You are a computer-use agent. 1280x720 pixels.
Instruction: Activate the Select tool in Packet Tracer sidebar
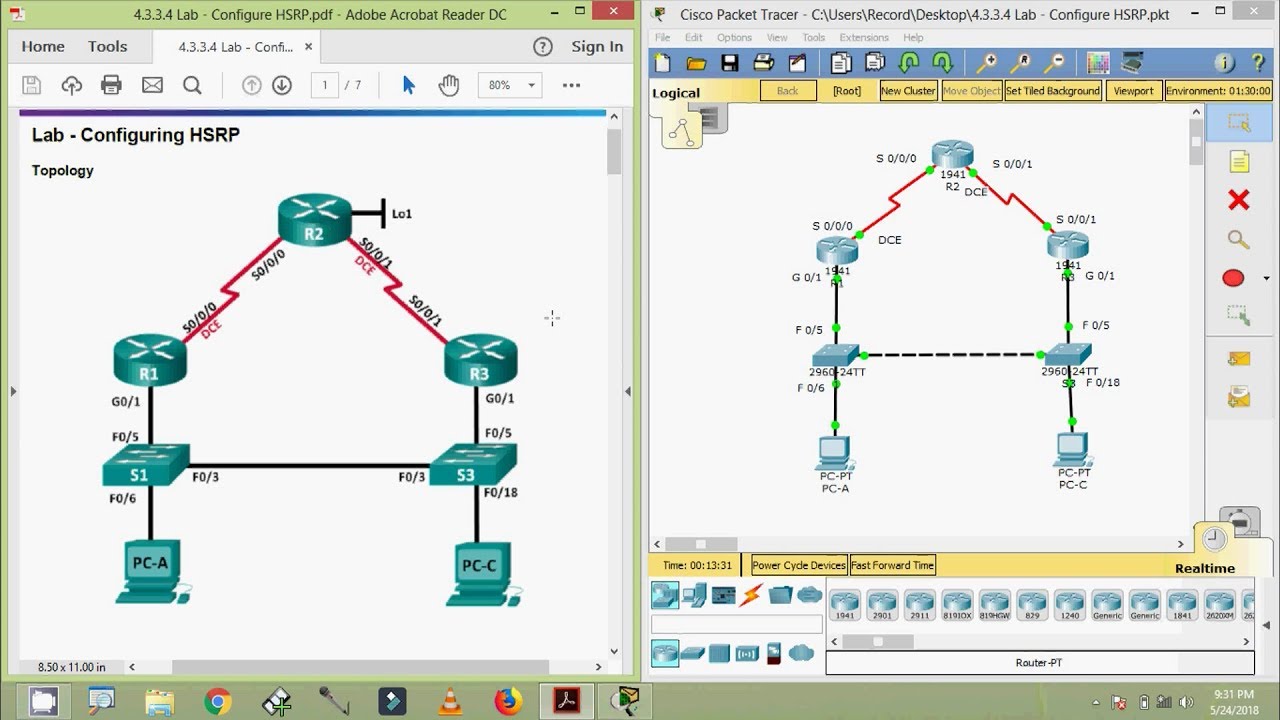click(x=1239, y=124)
